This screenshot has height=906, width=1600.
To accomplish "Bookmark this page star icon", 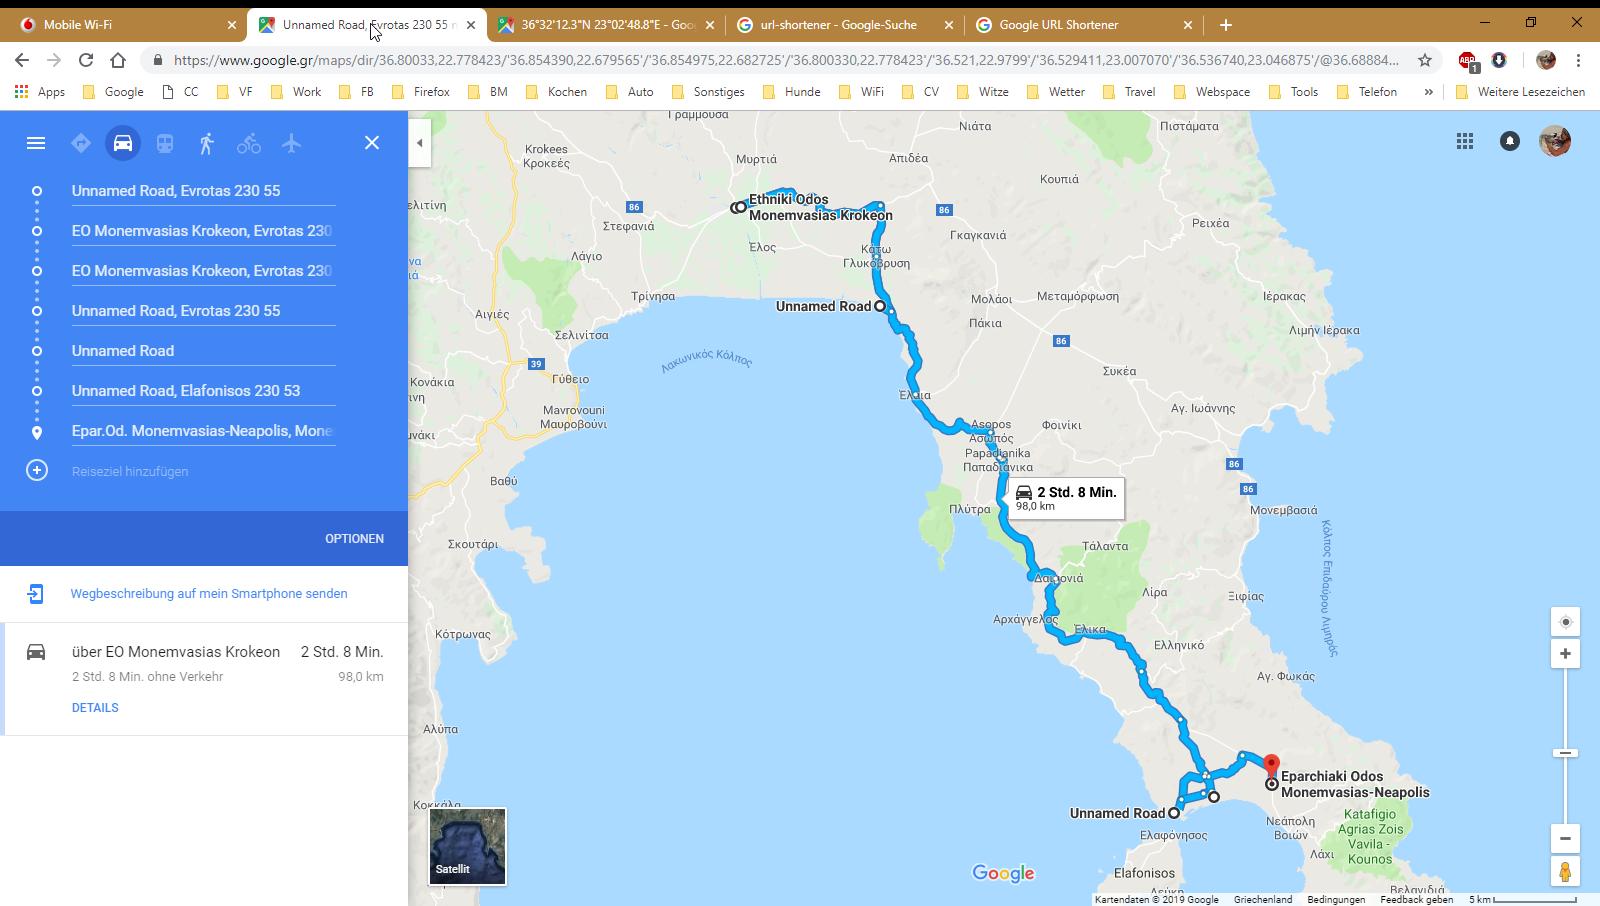I will [x=1425, y=60].
